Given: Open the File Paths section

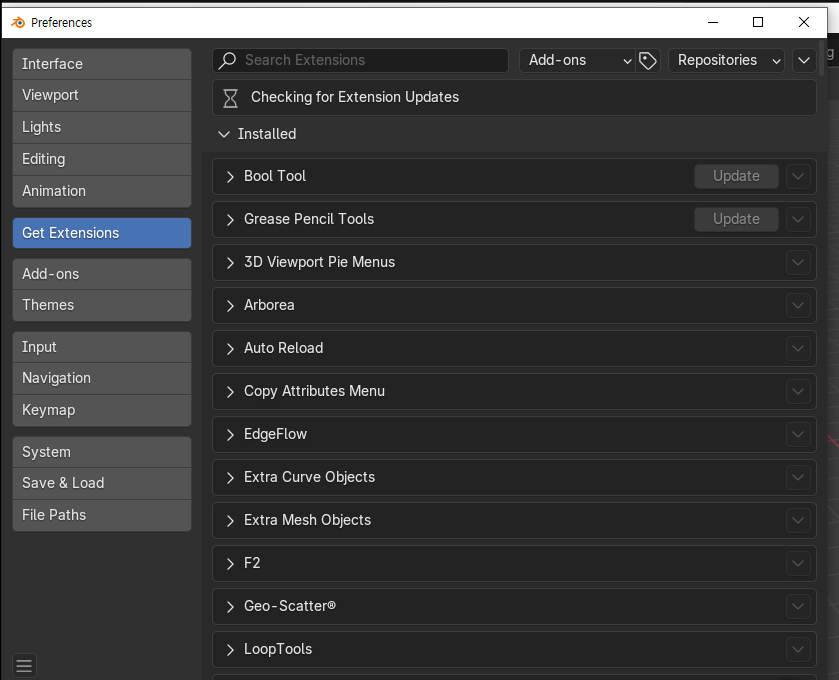Looking at the screenshot, I should (101, 515).
